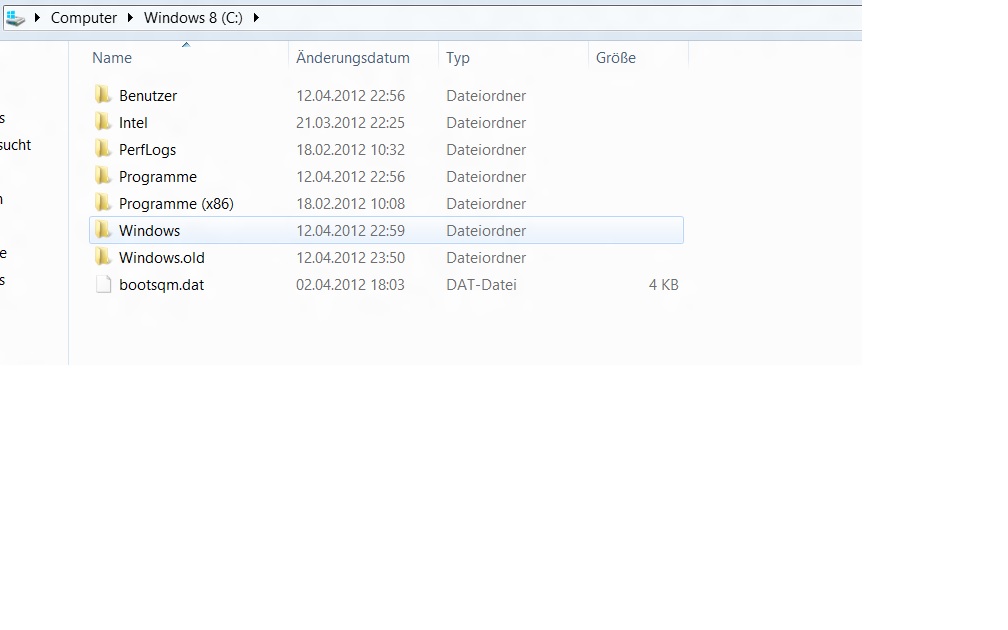Image resolution: width=1008 pixels, height=630 pixels.
Task: Select the bootsqm.dat file name
Action: click(161, 285)
